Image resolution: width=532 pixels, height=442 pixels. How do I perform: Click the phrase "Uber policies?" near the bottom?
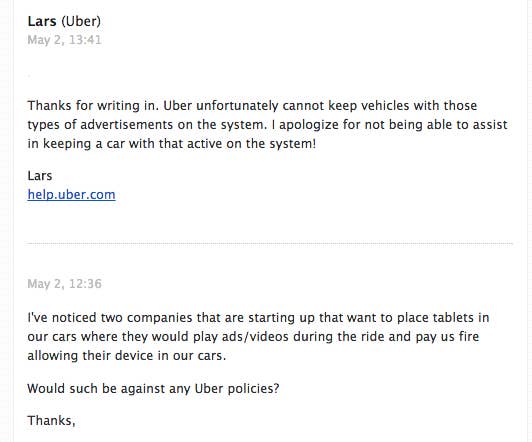237,388
